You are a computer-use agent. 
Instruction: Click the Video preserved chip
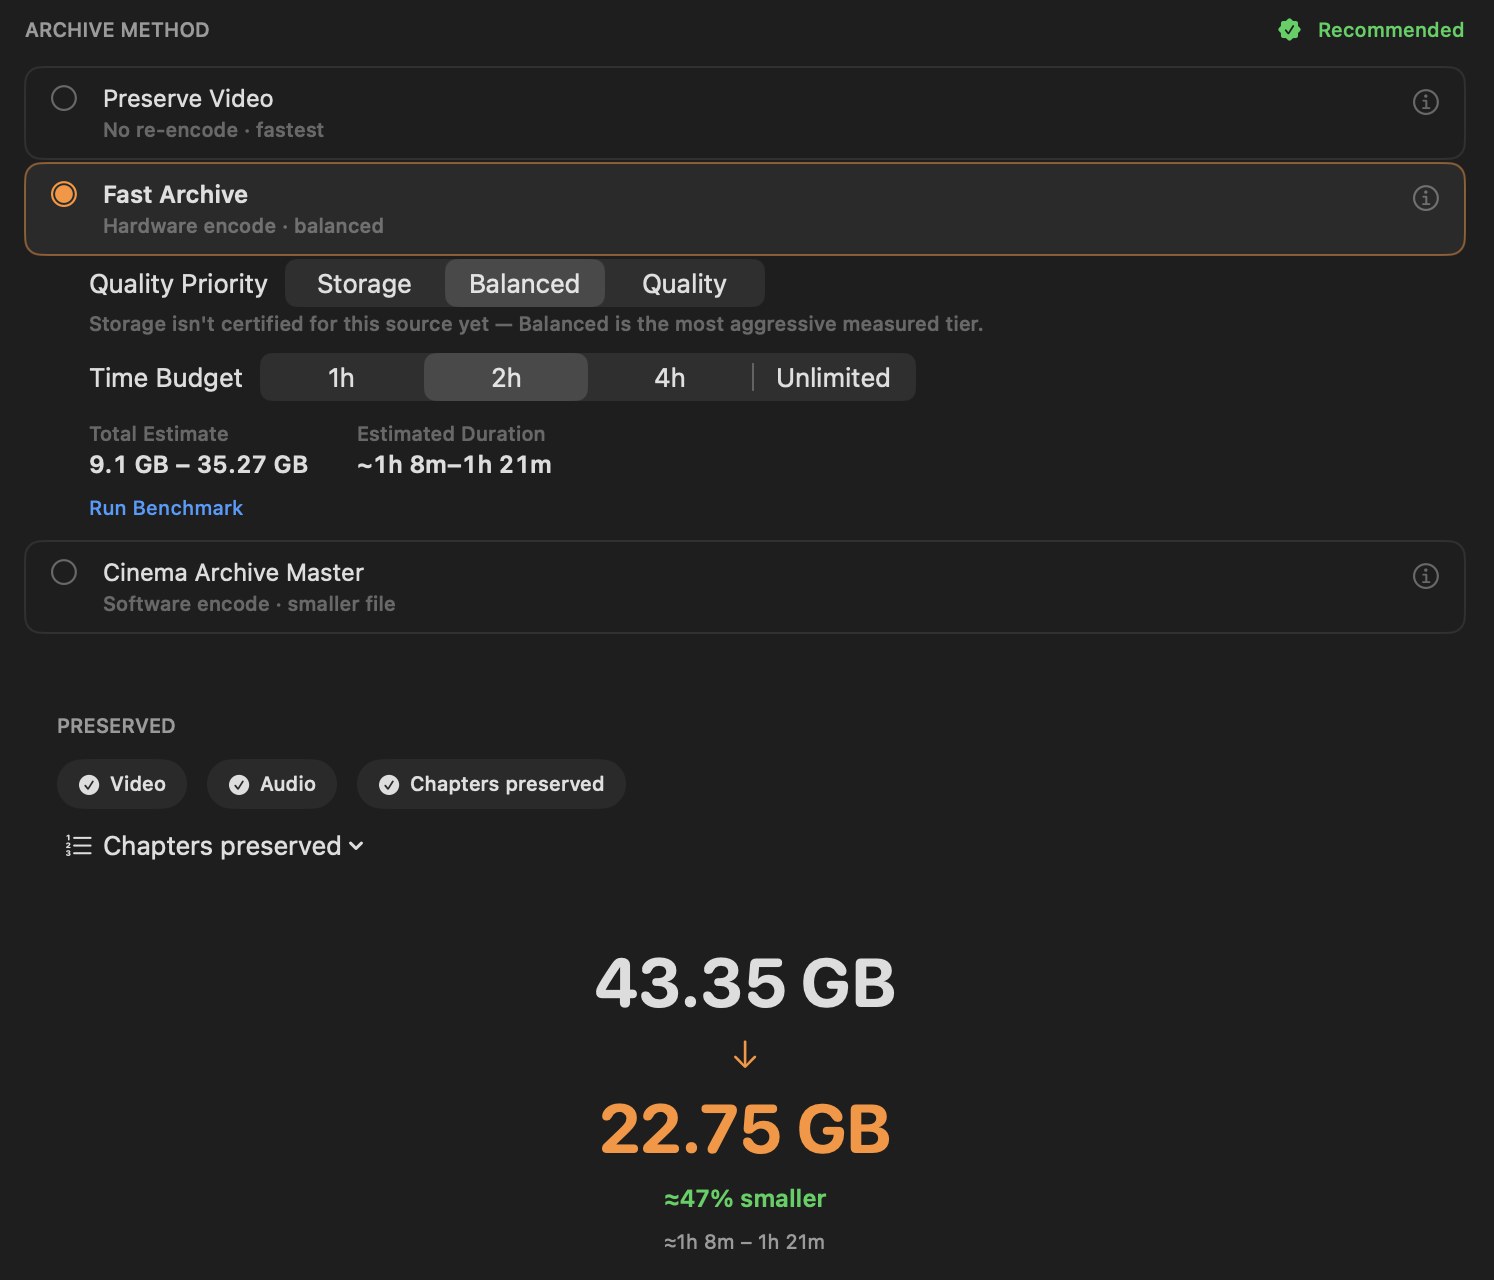coord(122,784)
